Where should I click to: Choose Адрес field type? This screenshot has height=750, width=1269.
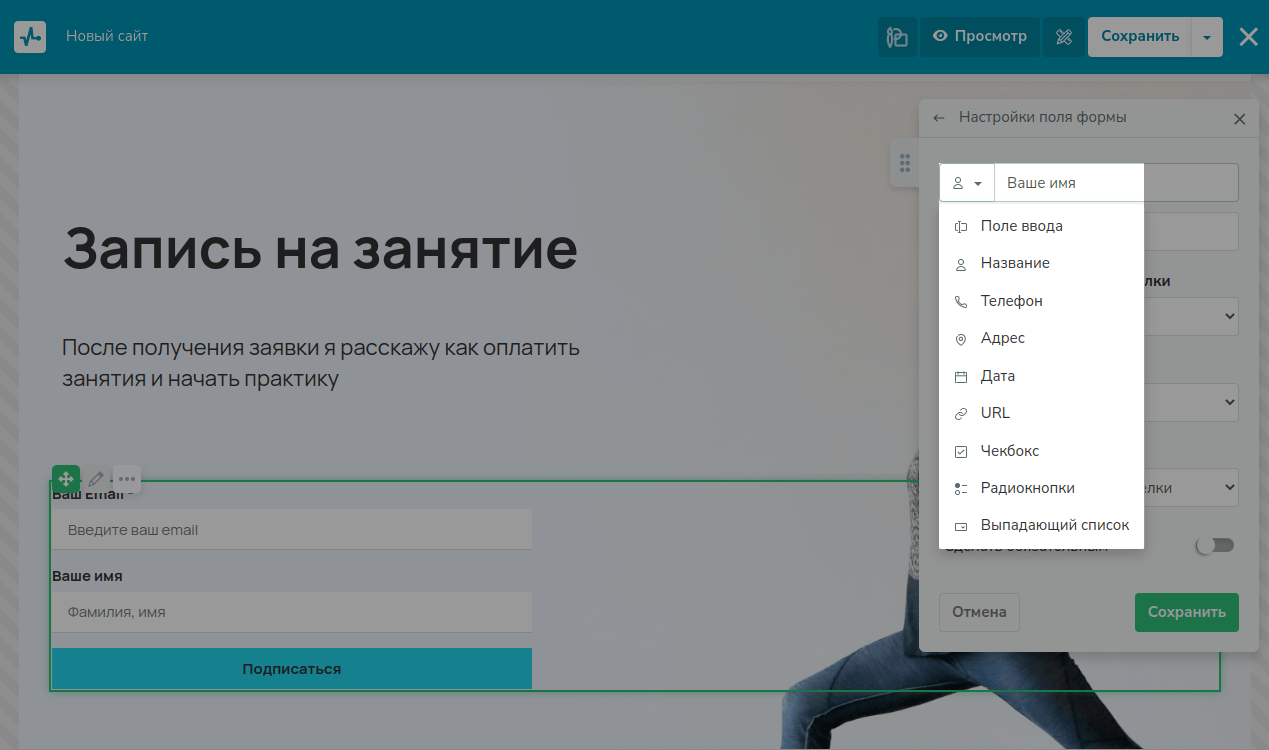click(x=1041, y=338)
